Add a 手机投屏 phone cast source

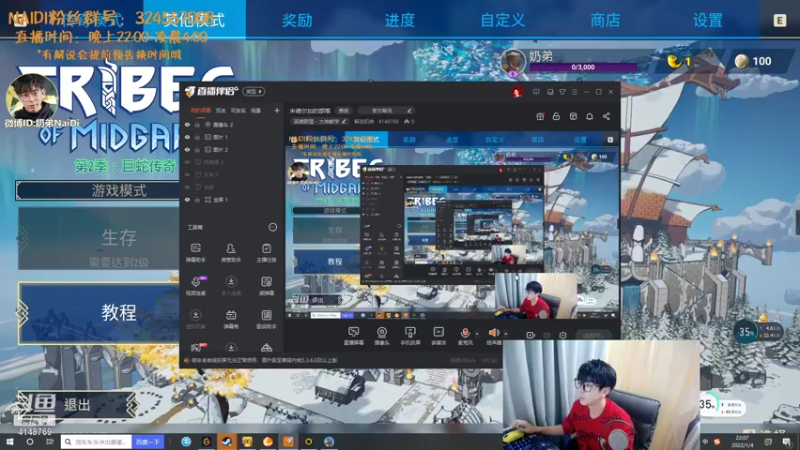pos(410,336)
